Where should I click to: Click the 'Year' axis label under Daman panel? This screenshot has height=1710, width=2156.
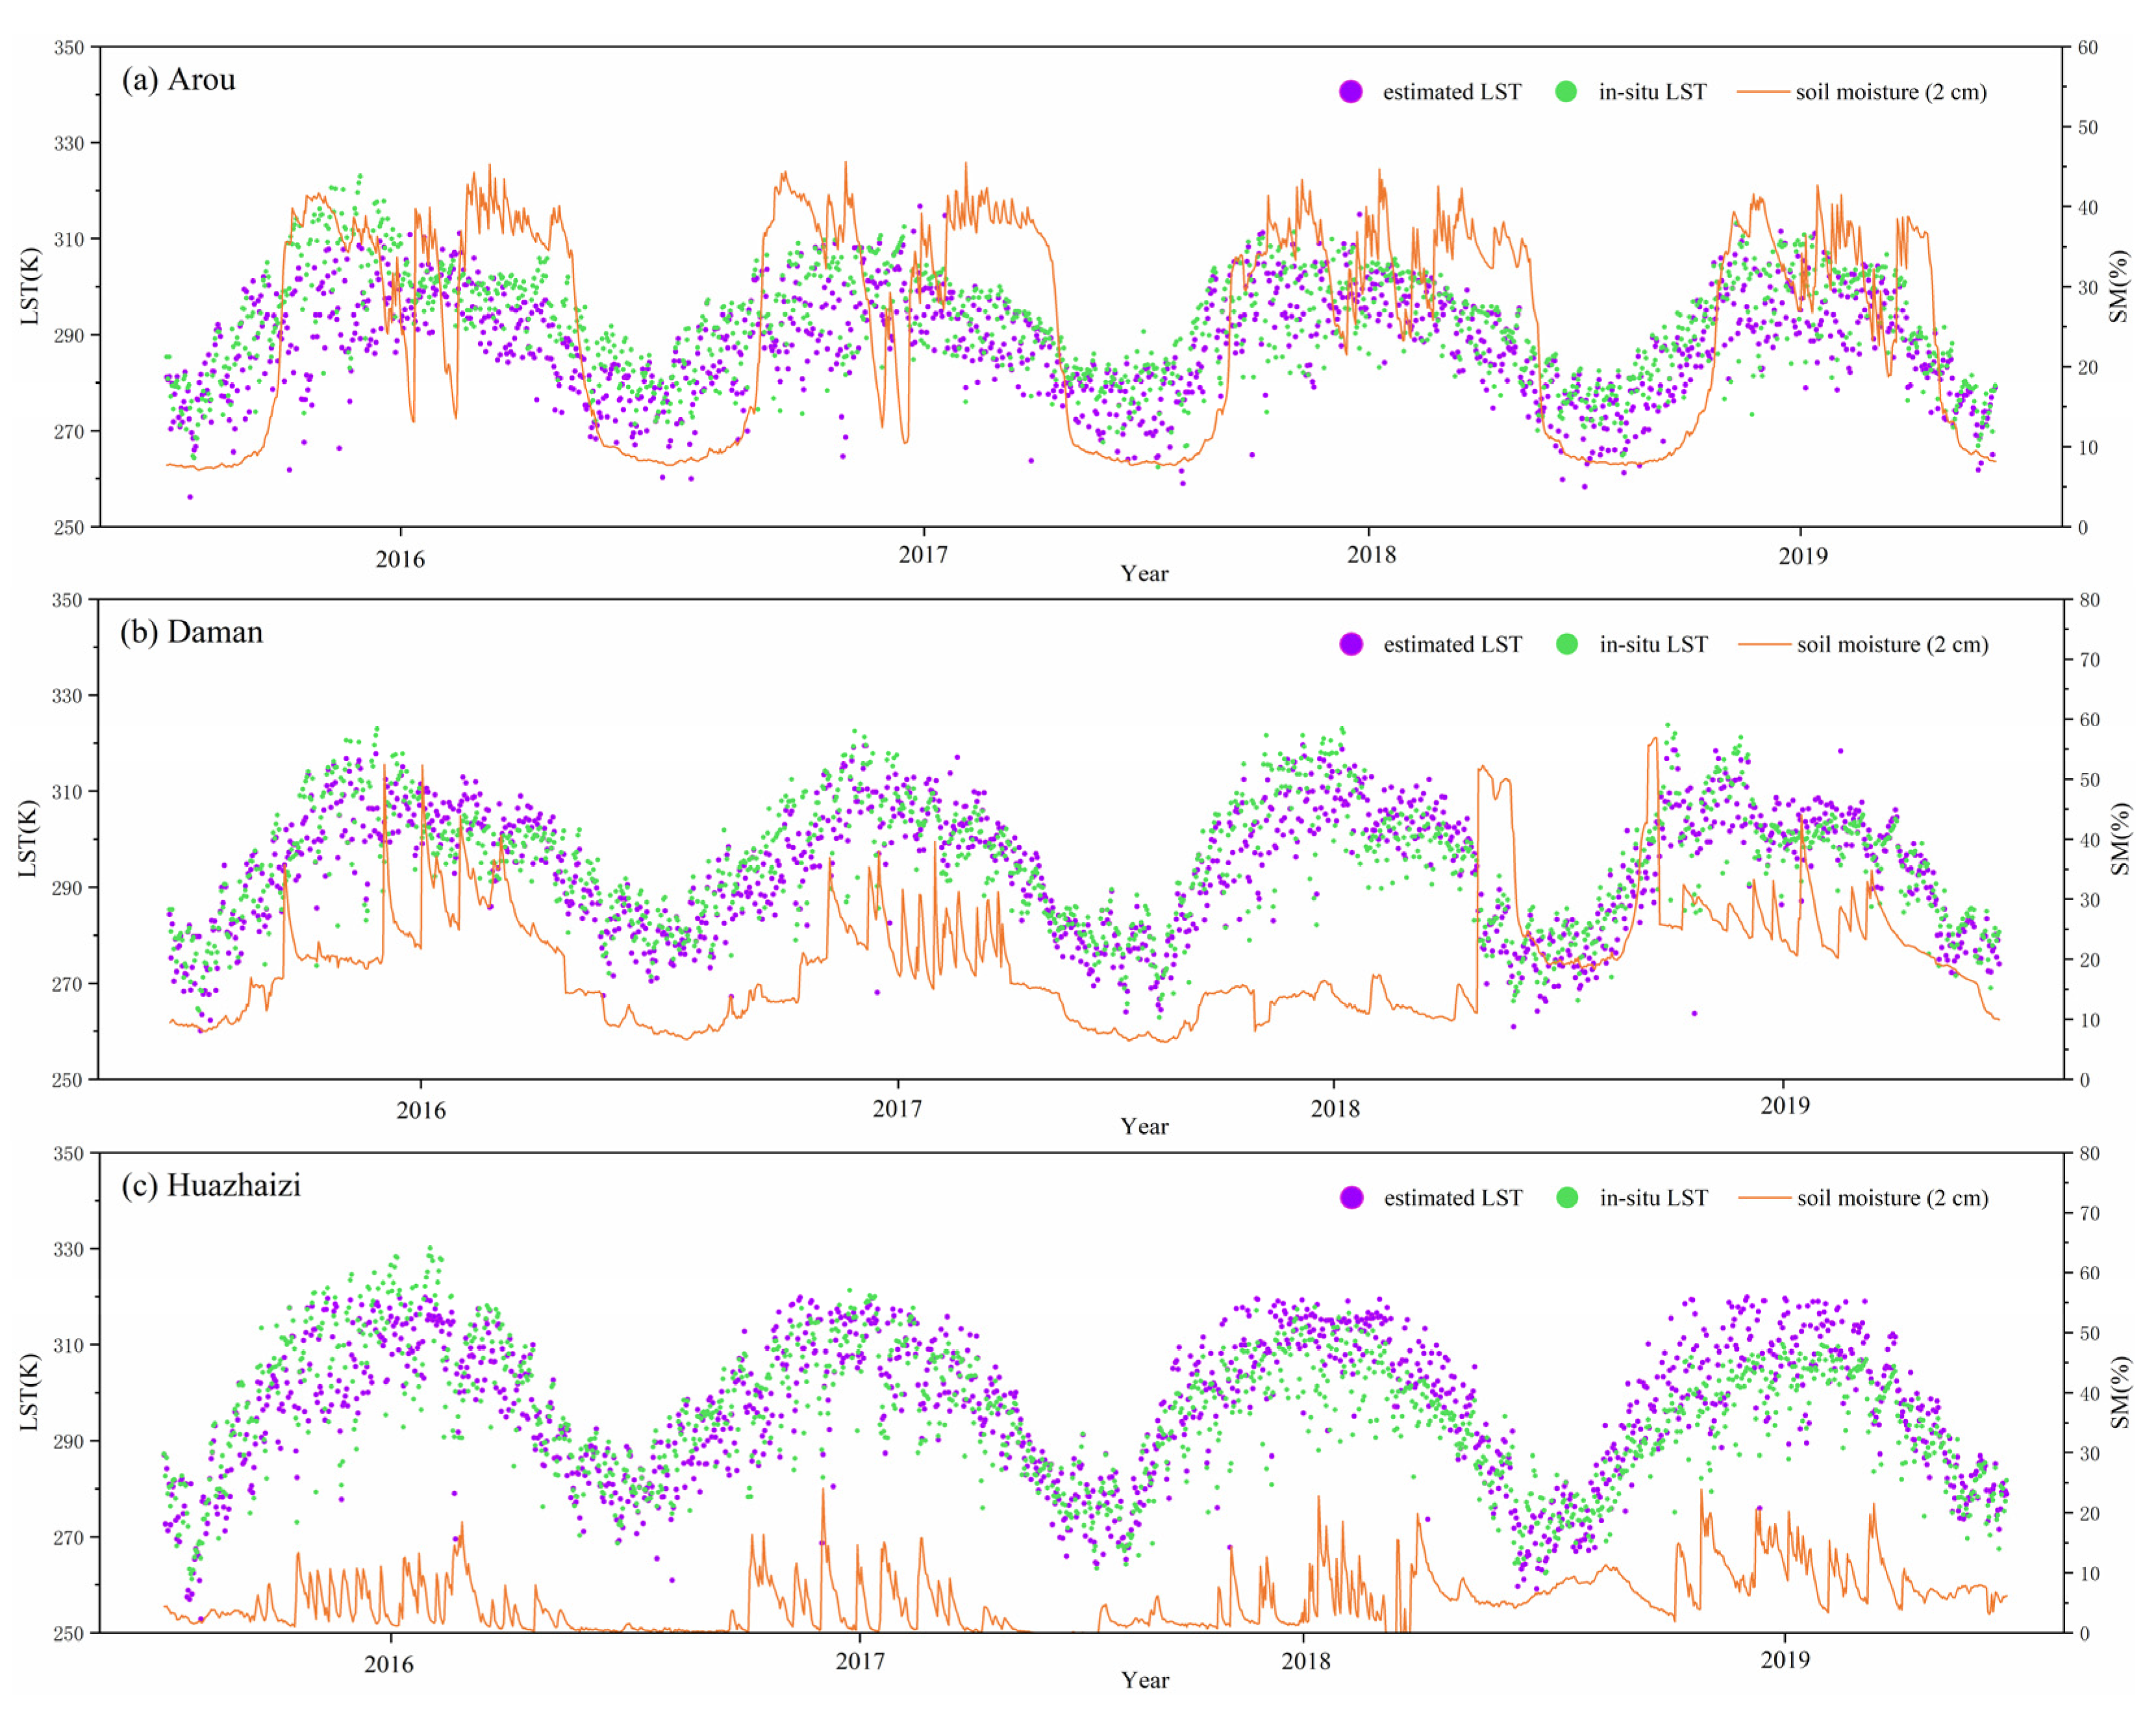(x=1144, y=1126)
